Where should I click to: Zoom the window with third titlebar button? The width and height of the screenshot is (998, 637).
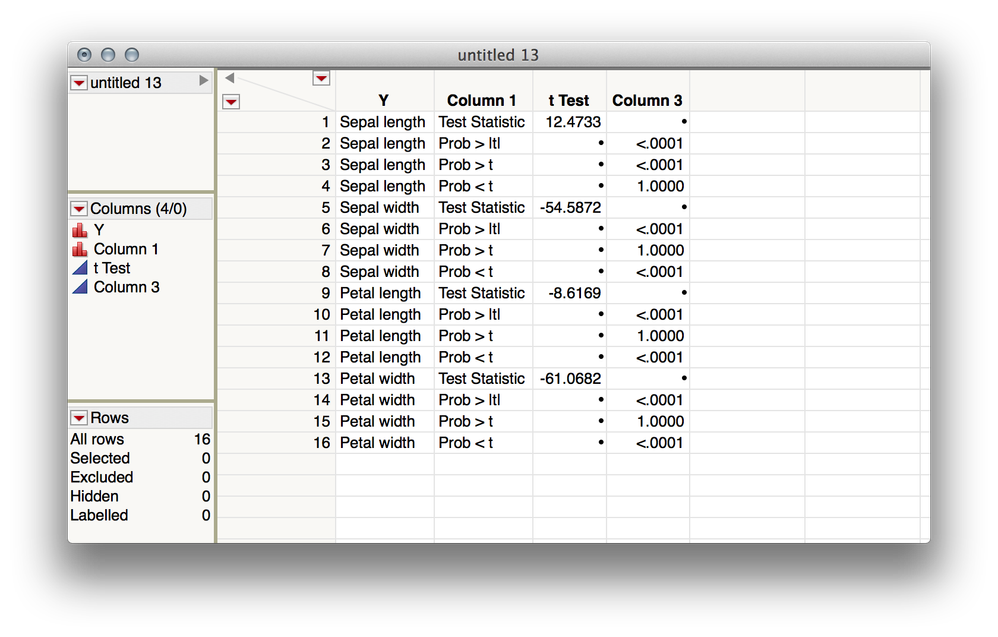point(132,55)
